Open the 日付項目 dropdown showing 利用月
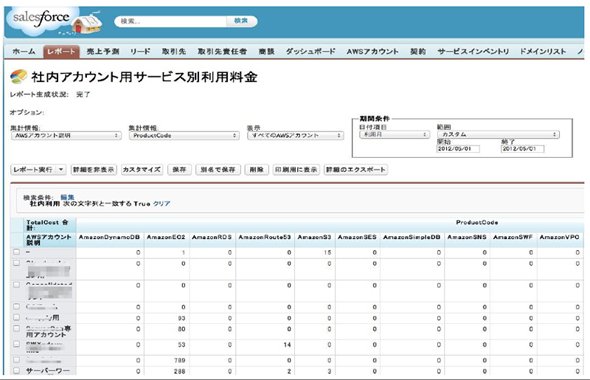Image resolution: width=590 pixels, height=380 pixels. (394, 134)
